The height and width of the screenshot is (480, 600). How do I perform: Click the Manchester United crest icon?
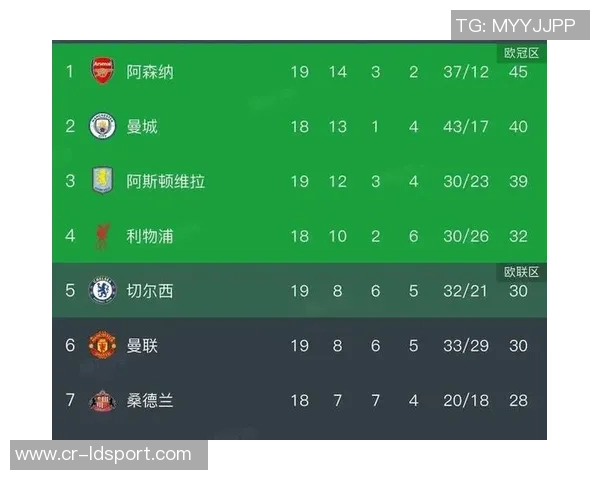click(x=103, y=346)
